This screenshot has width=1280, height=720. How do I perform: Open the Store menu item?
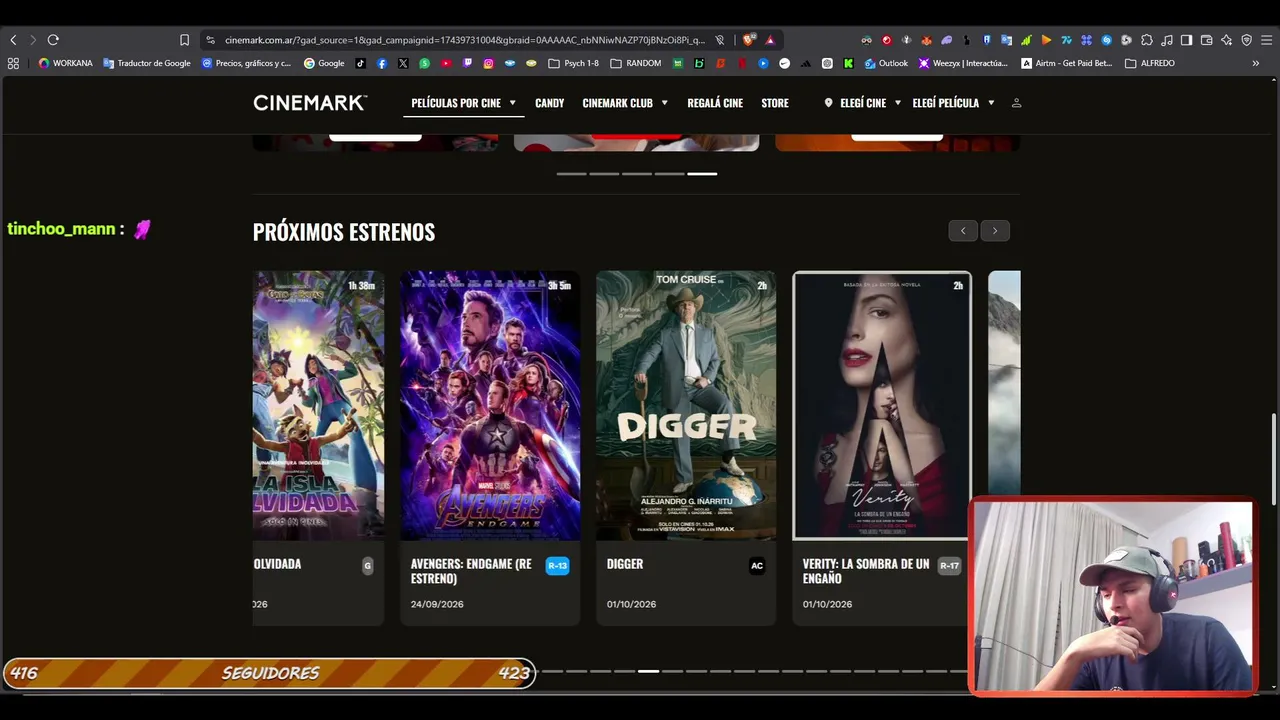[x=775, y=103]
